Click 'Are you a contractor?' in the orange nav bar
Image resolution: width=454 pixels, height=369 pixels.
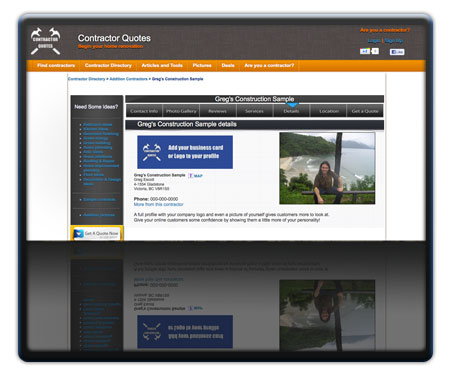tap(269, 65)
